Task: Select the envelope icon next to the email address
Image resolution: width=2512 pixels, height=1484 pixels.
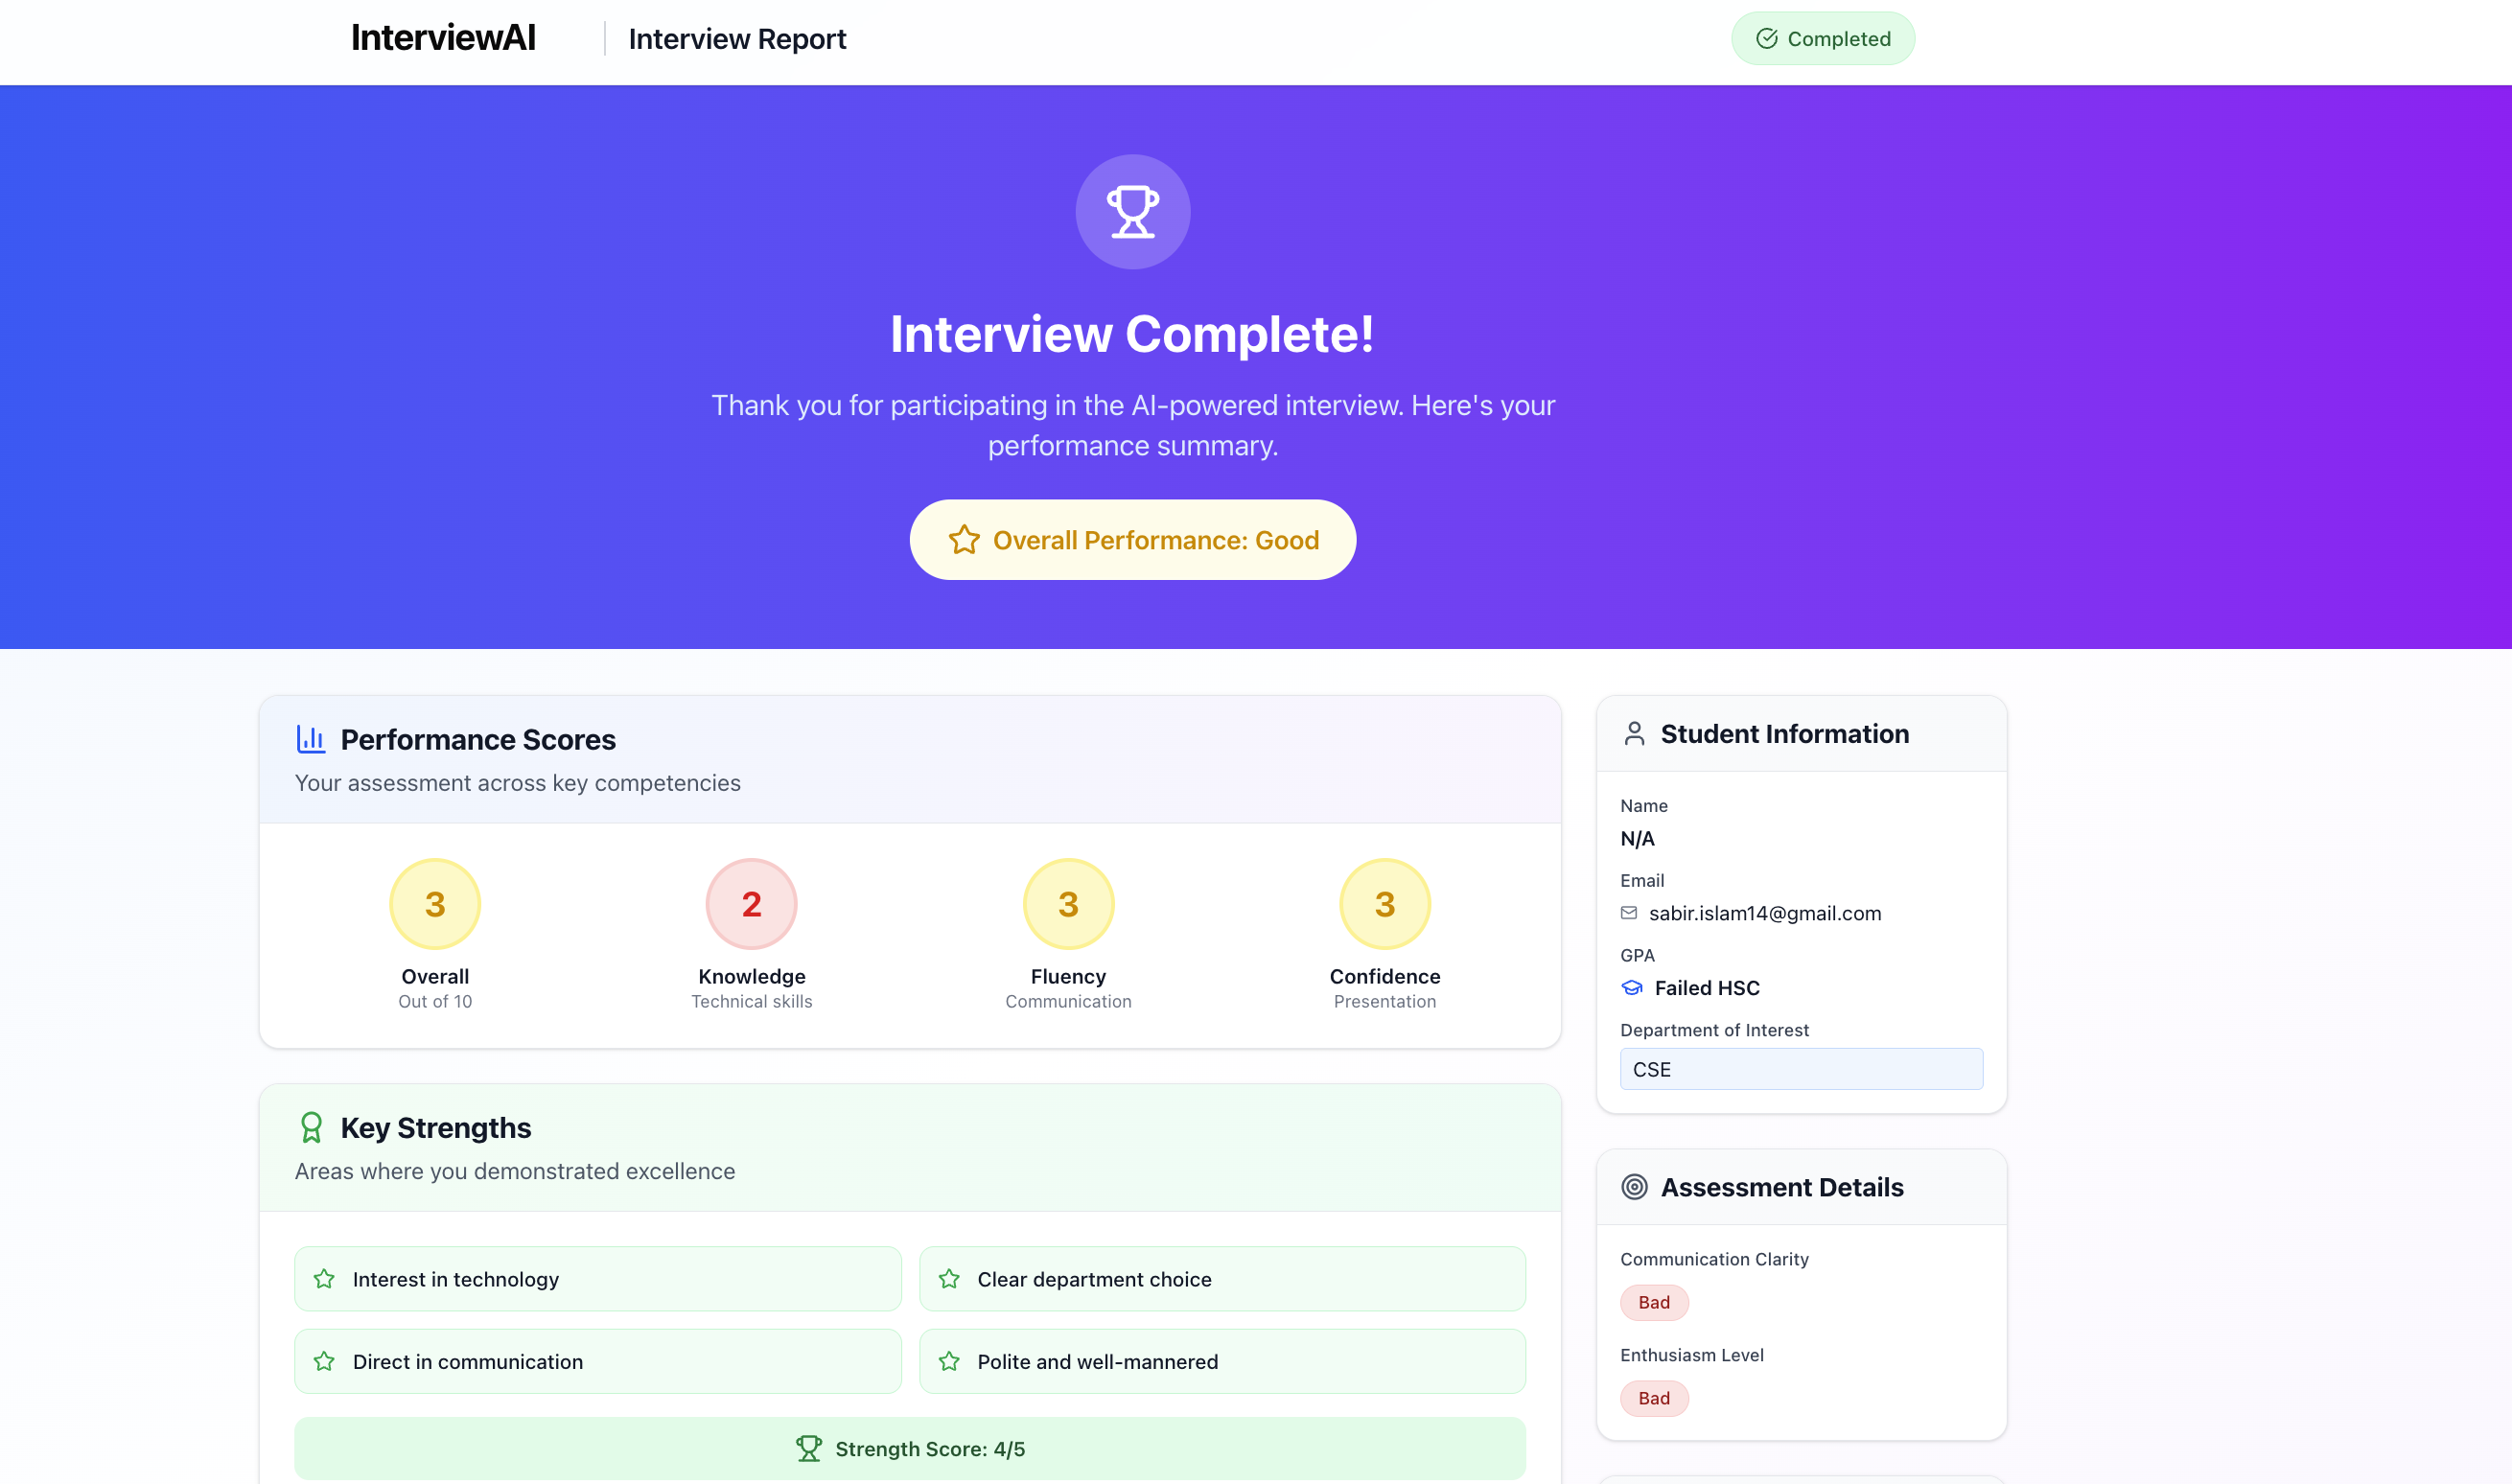Action: point(1629,913)
